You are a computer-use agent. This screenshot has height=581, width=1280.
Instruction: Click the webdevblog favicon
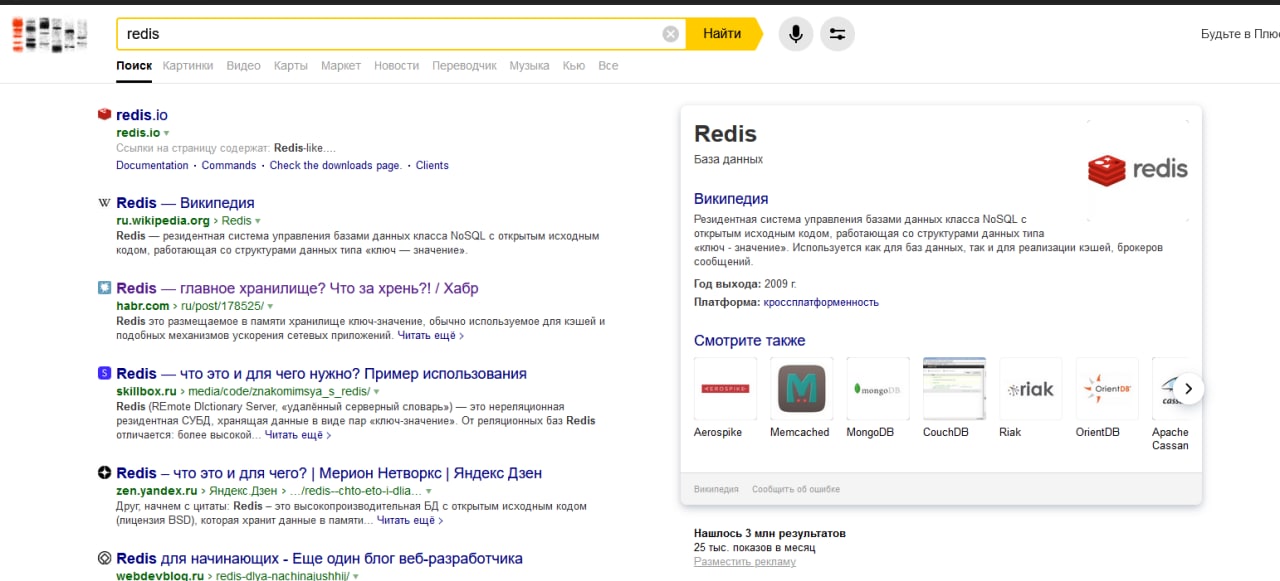104,558
